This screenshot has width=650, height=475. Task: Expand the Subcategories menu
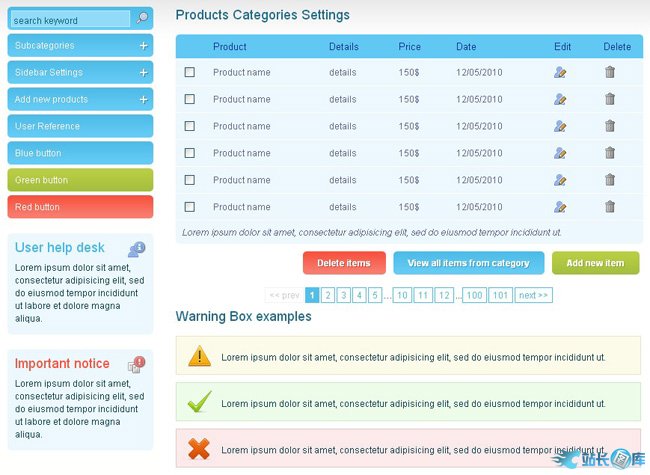coord(144,46)
